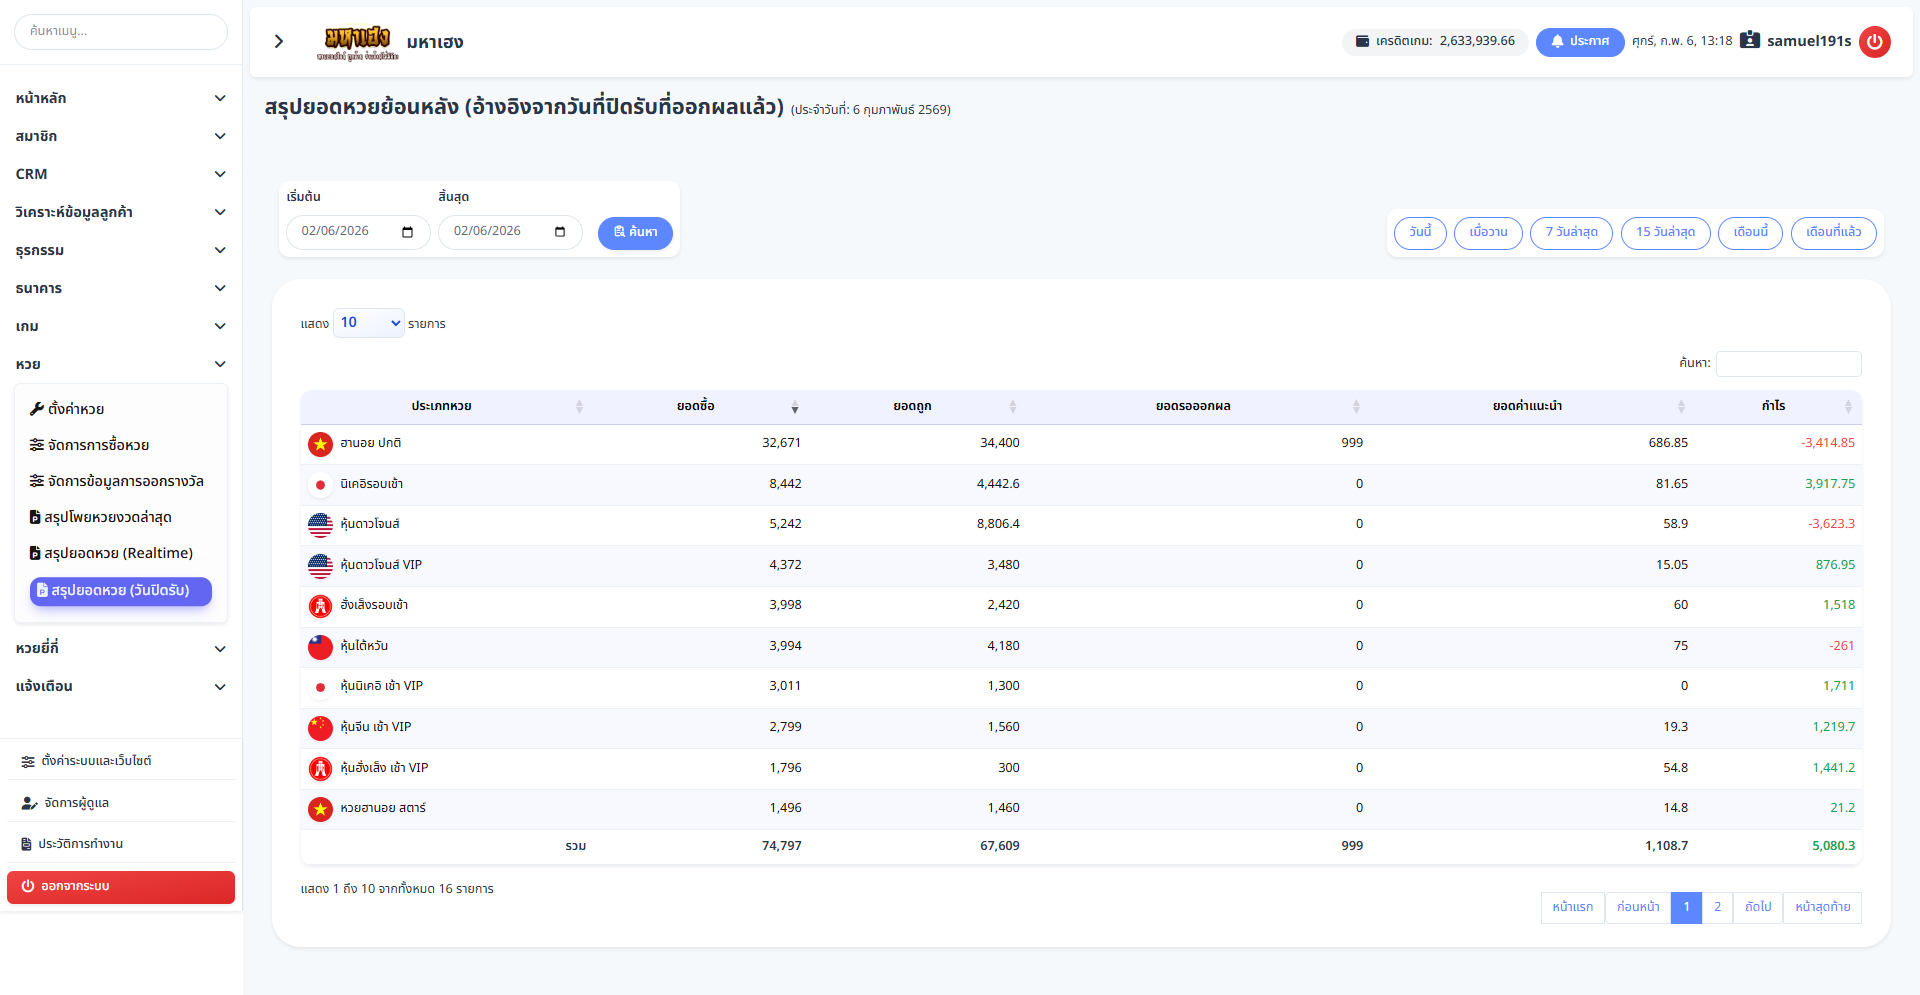Click the USA flag icon for หุ้นดาวโจนส์ VIP
Viewport: 1920px width, 995px height.
coord(320,566)
